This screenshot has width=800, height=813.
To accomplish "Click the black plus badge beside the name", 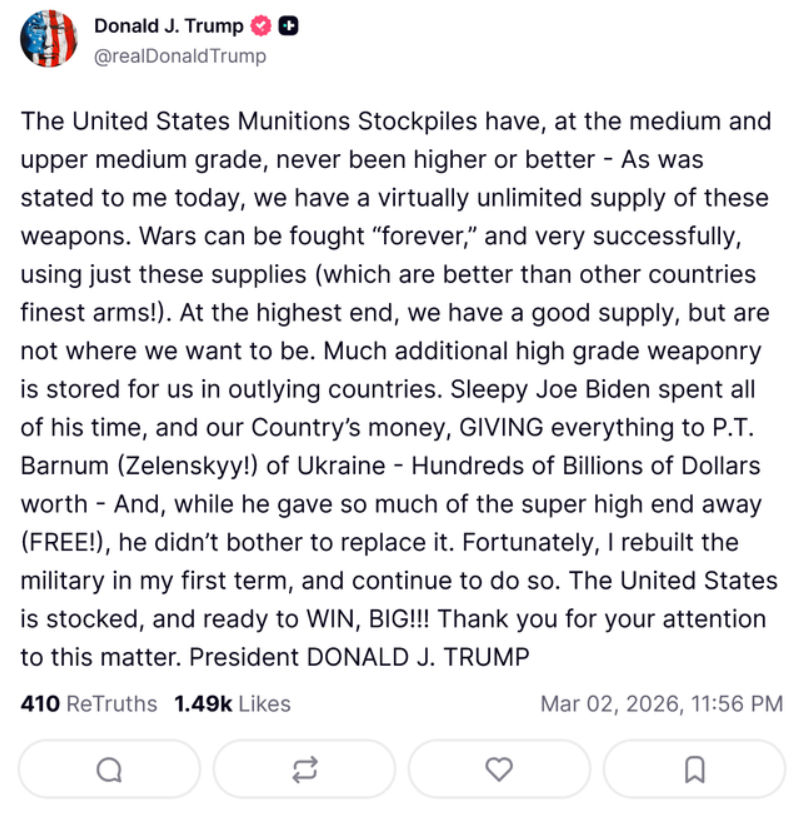I will click(x=290, y=27).
